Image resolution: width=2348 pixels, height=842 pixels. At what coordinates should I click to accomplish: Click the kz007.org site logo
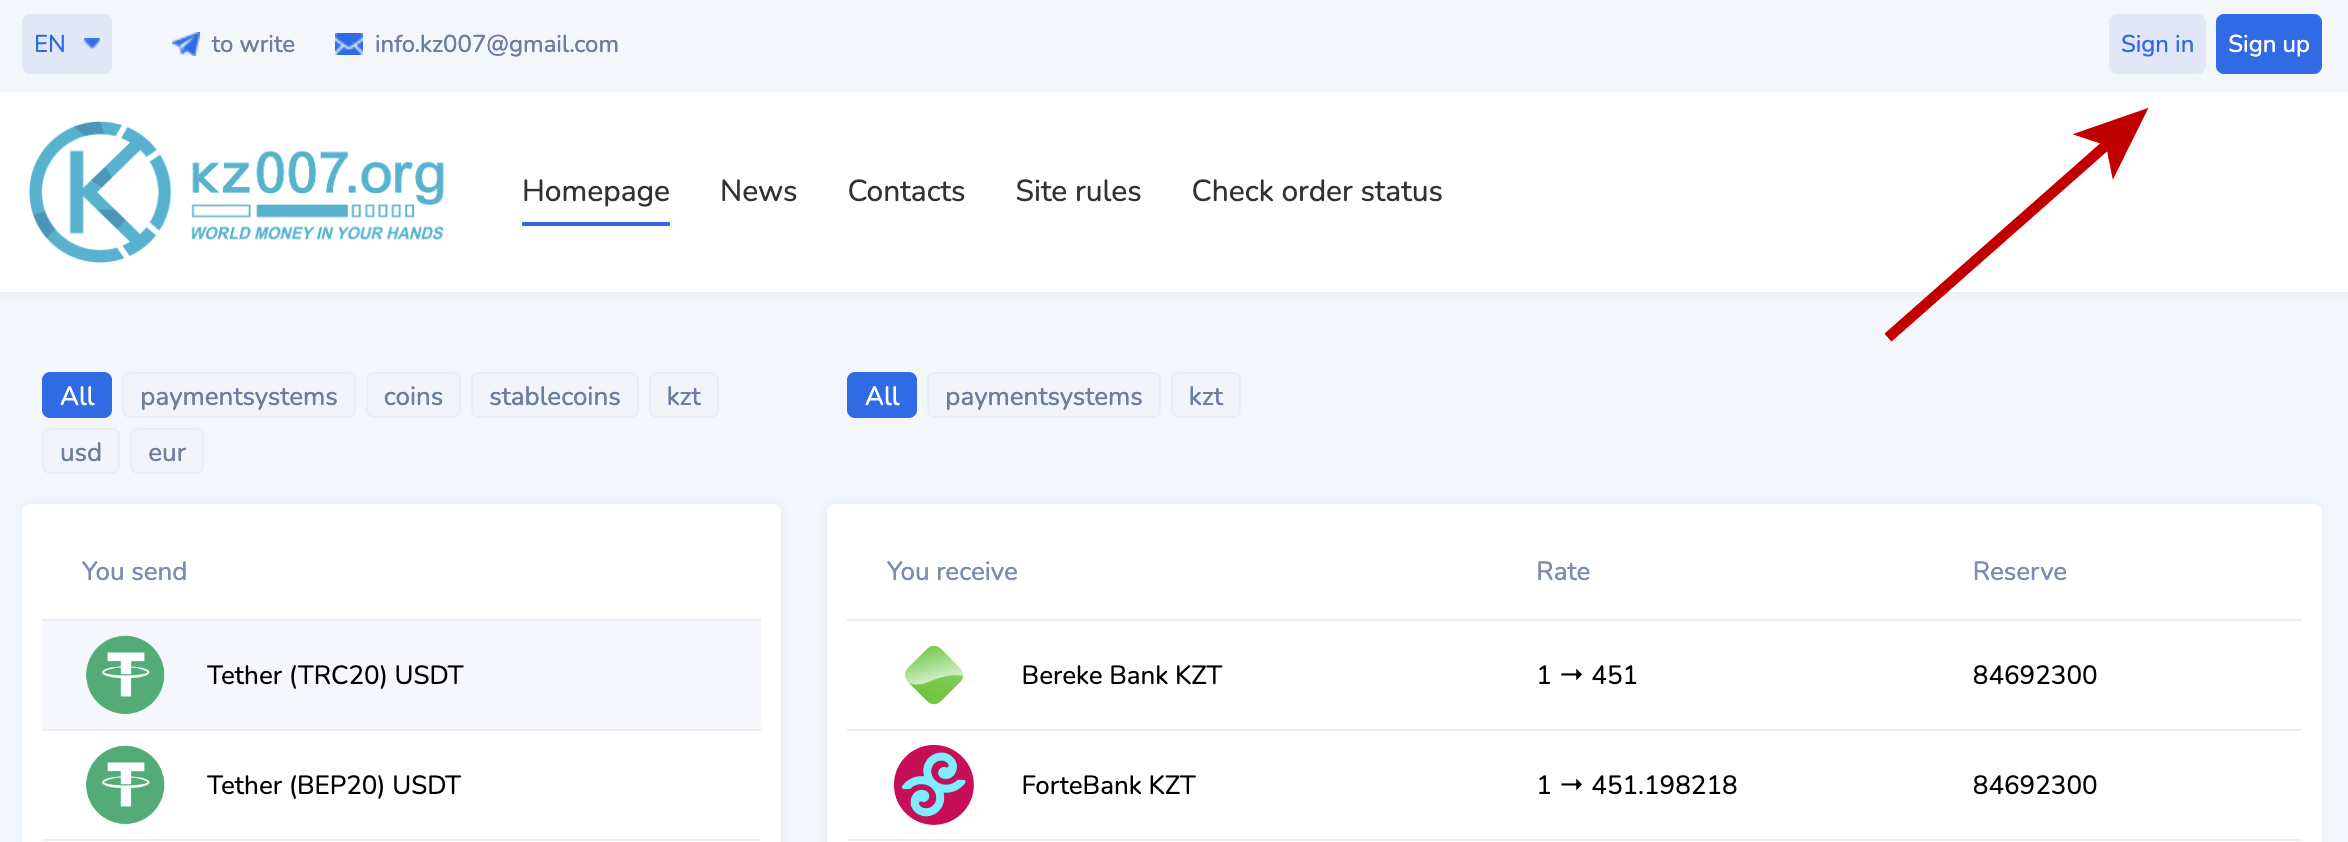pos(237,192)
